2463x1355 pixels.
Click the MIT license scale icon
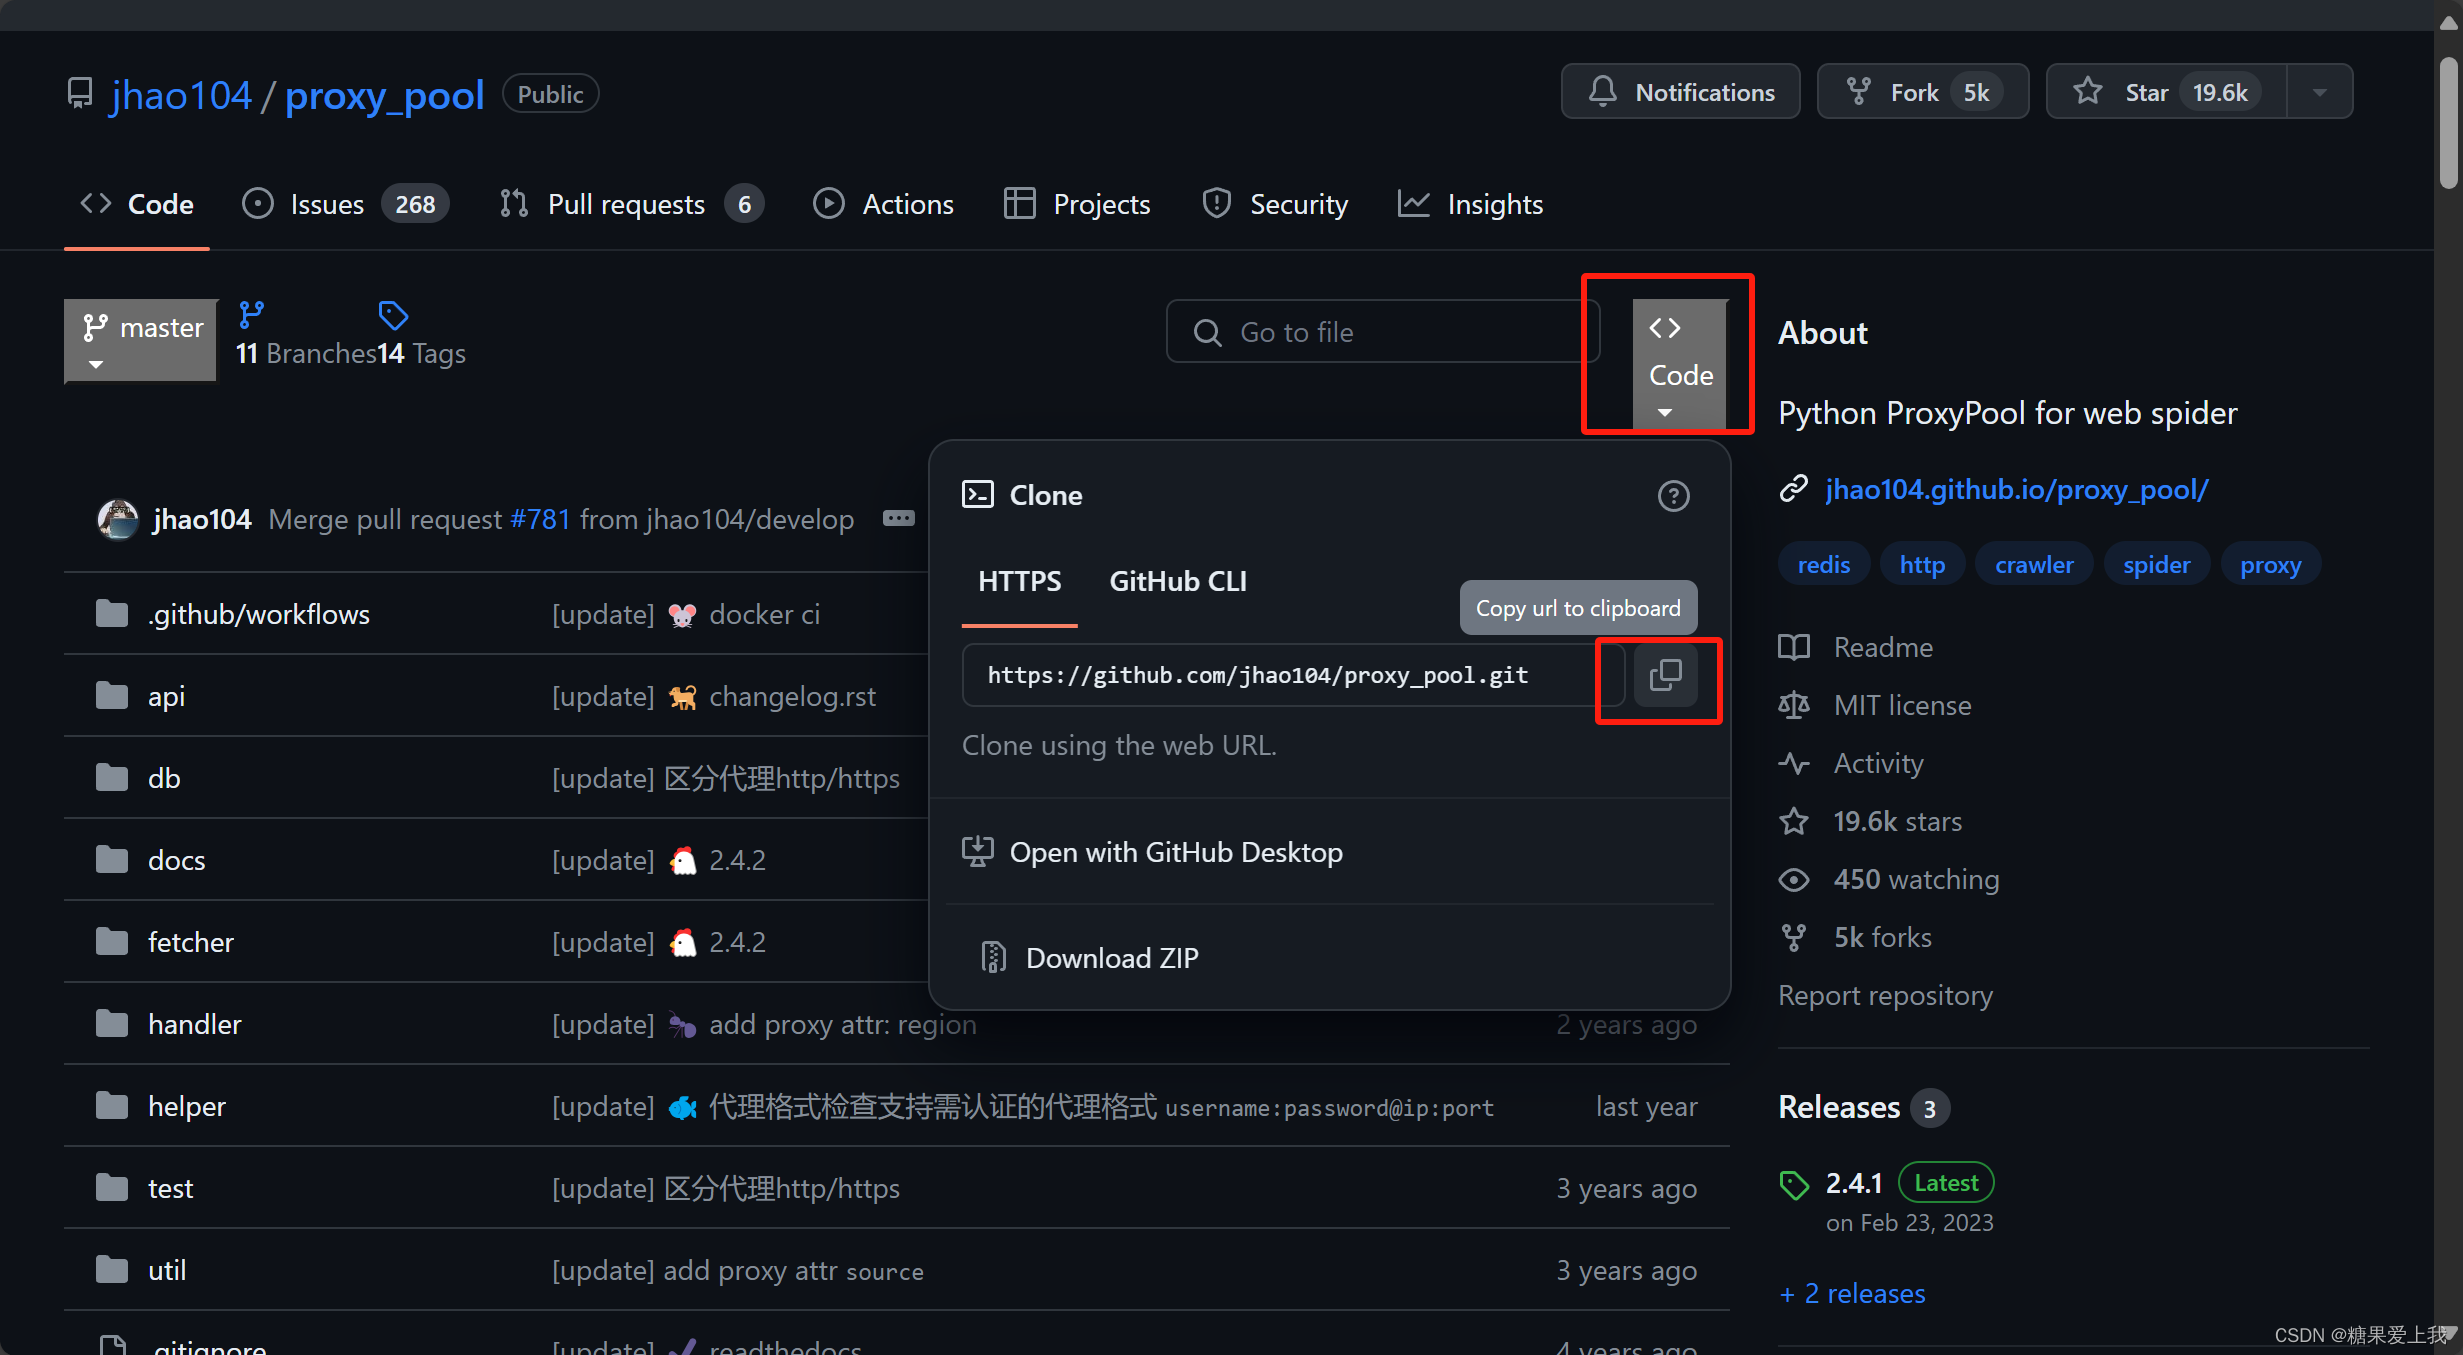(1794, 705)
